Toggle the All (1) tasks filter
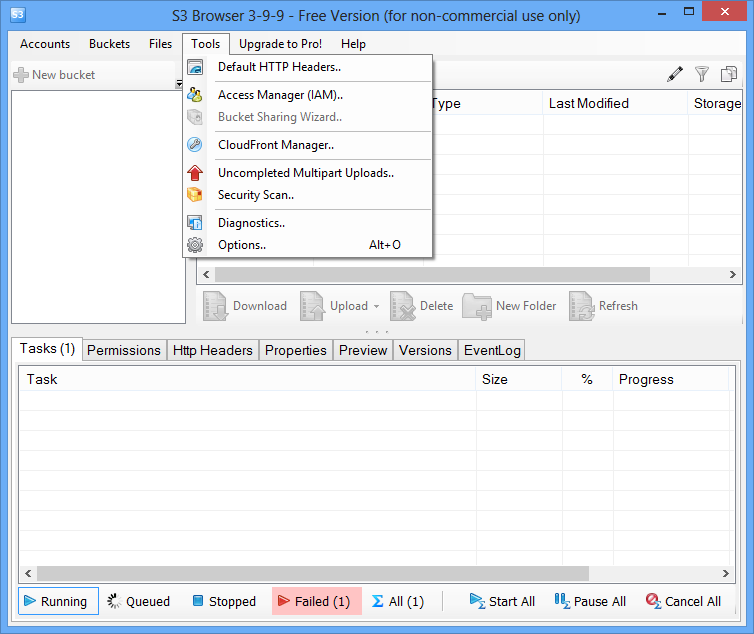Screen dimensions: 754x634 (398, 601)
